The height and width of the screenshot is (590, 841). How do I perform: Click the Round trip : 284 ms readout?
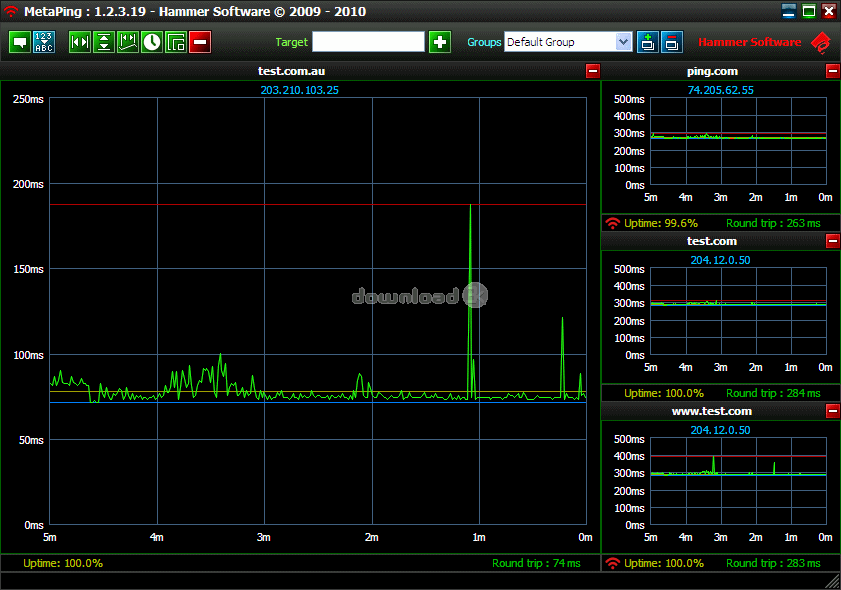click(x=773, y=393)
